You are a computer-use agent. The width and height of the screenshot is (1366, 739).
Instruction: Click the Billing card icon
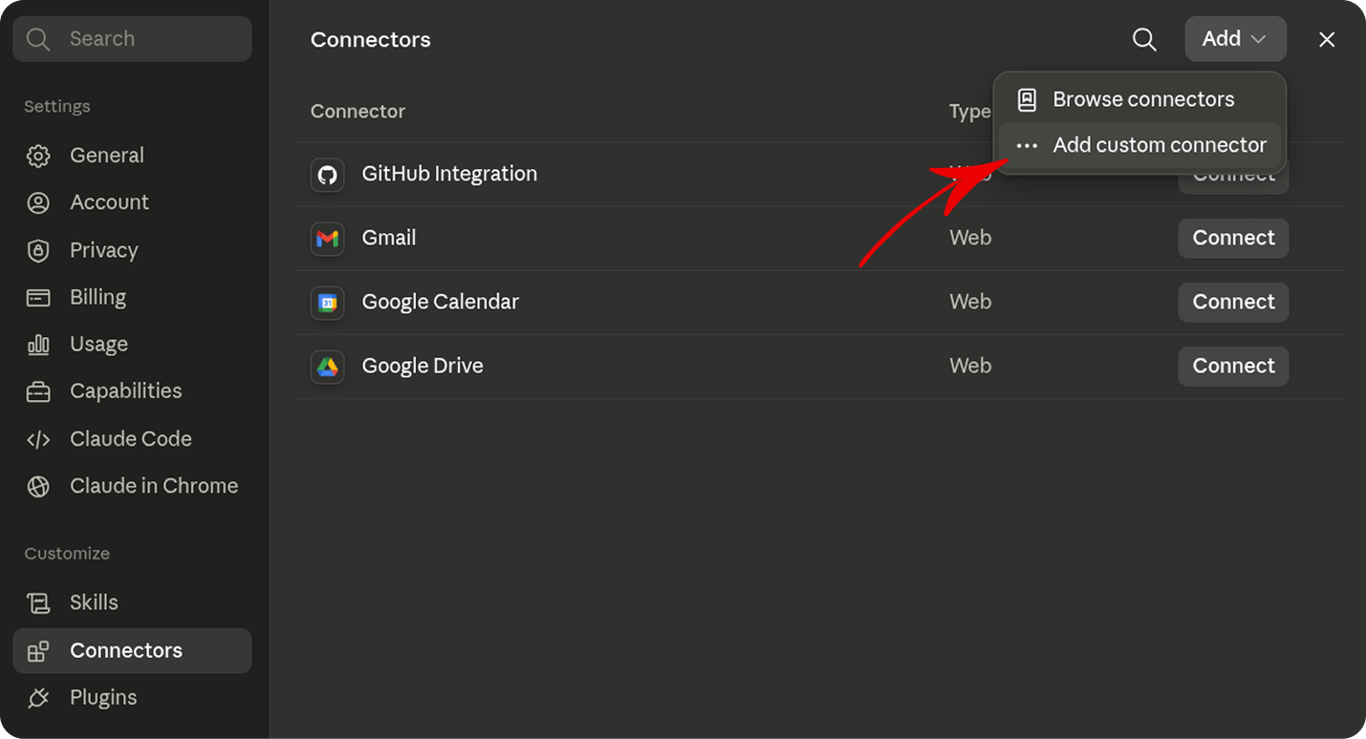(38, 297)
